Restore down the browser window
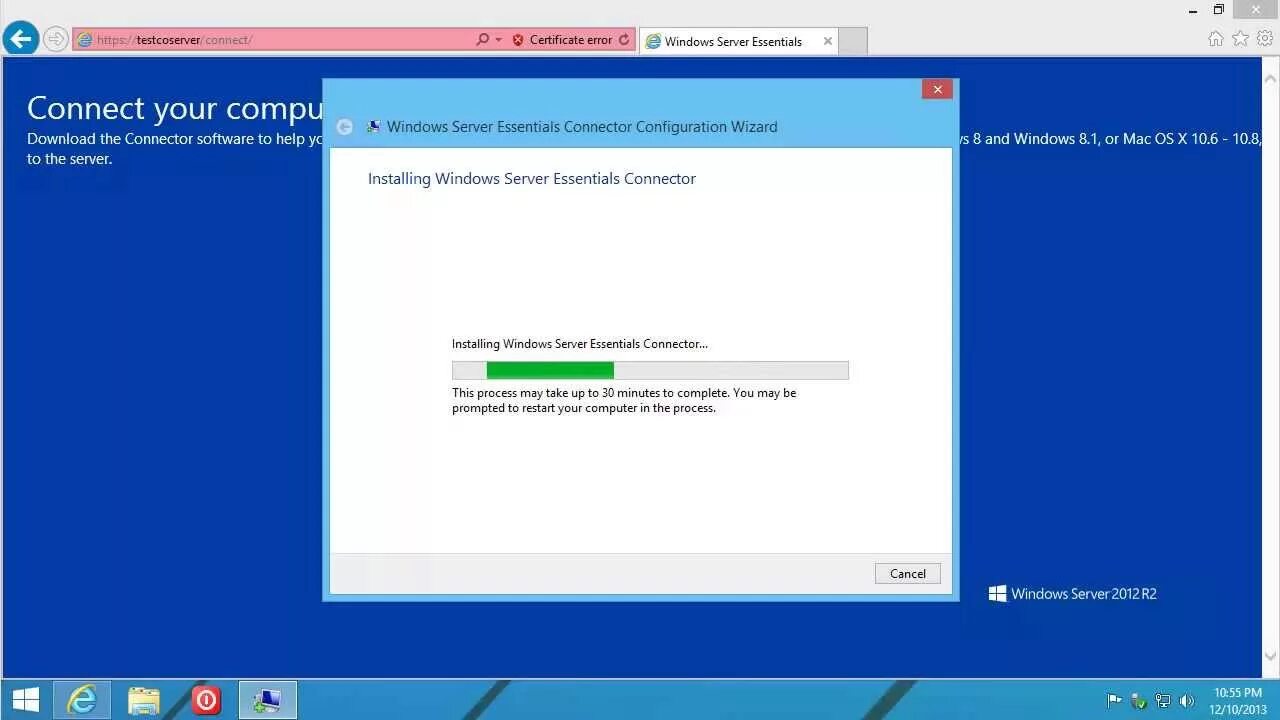 click(1219, 10)
